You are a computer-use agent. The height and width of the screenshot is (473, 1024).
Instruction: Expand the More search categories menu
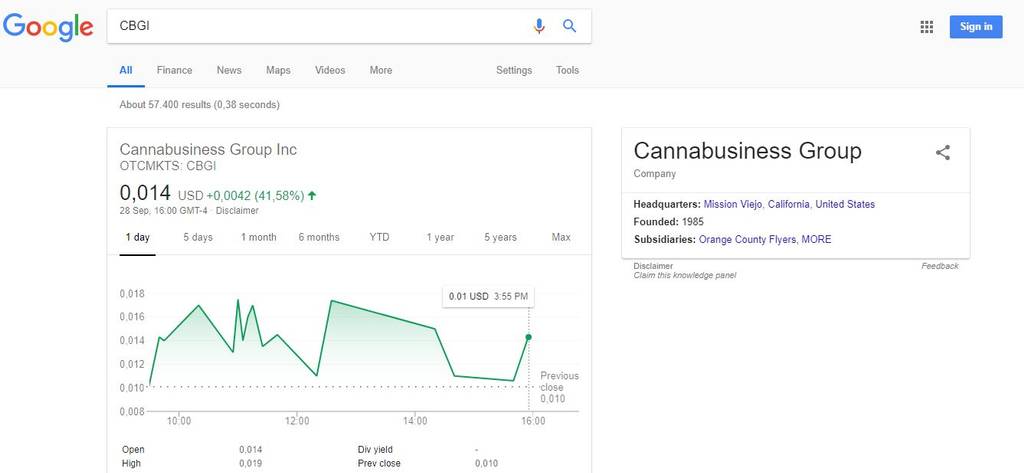[381, 70]
